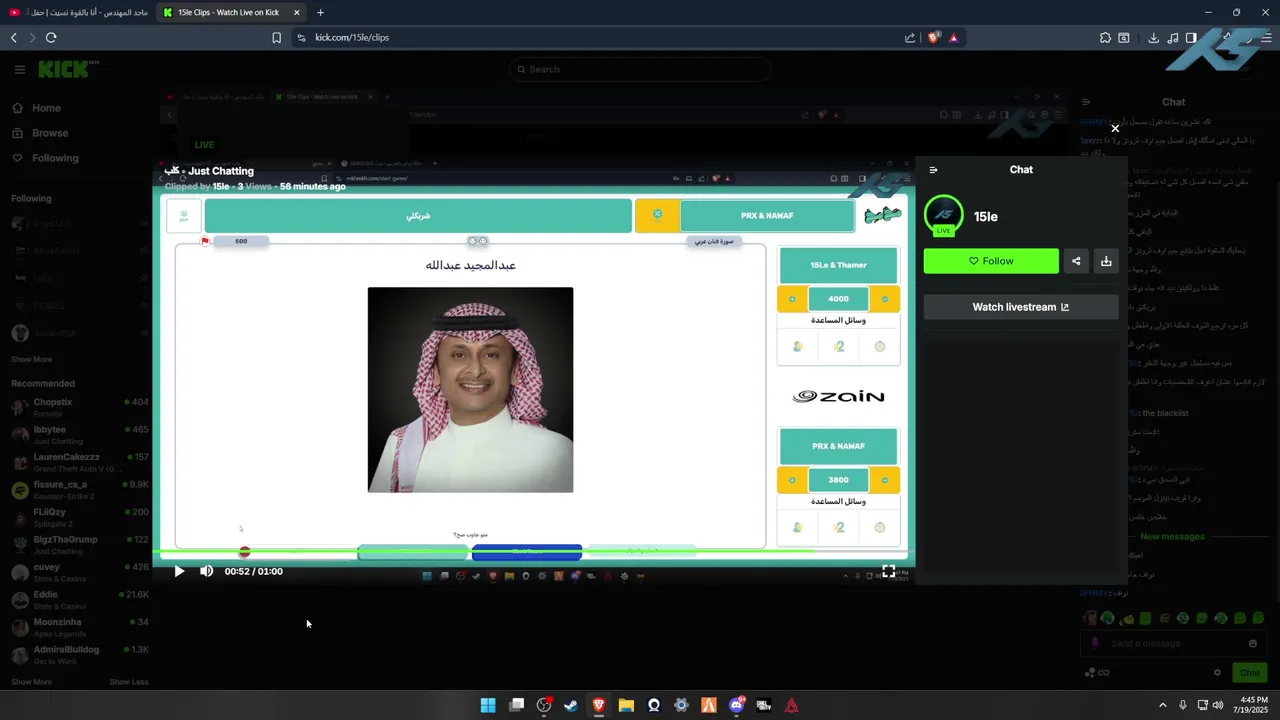Open volume control in system tray
This screenshot has height=720, width=1280.
click(1218, 705)
